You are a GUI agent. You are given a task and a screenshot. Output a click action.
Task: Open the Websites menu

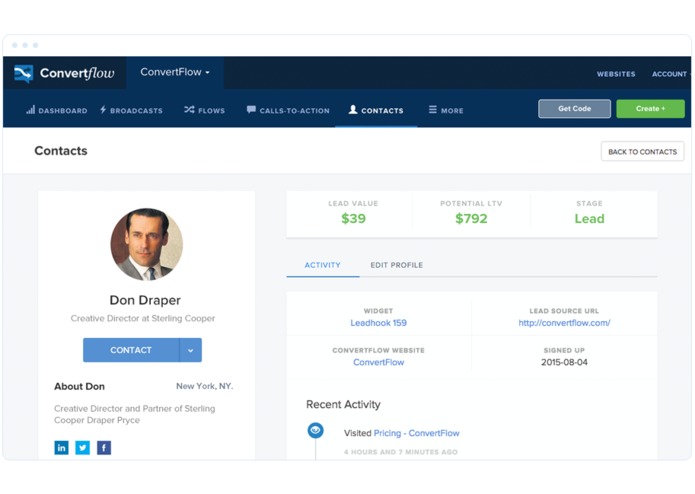[616, 74]
